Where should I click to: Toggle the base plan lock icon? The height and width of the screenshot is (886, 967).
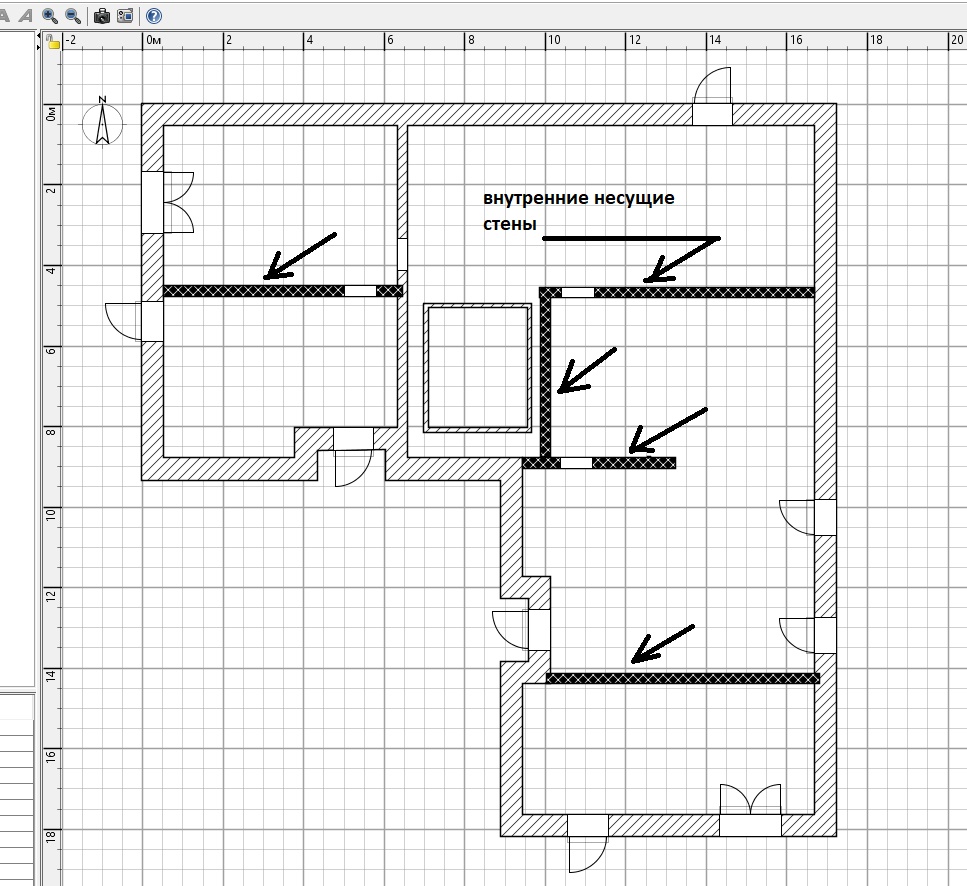pos(53,41)
